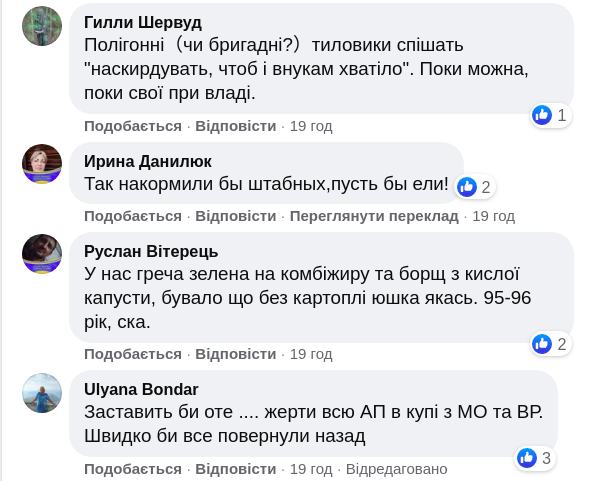
Task: Like Ulyana Bondar's comment via Подобається
Action: coord(133,469)
